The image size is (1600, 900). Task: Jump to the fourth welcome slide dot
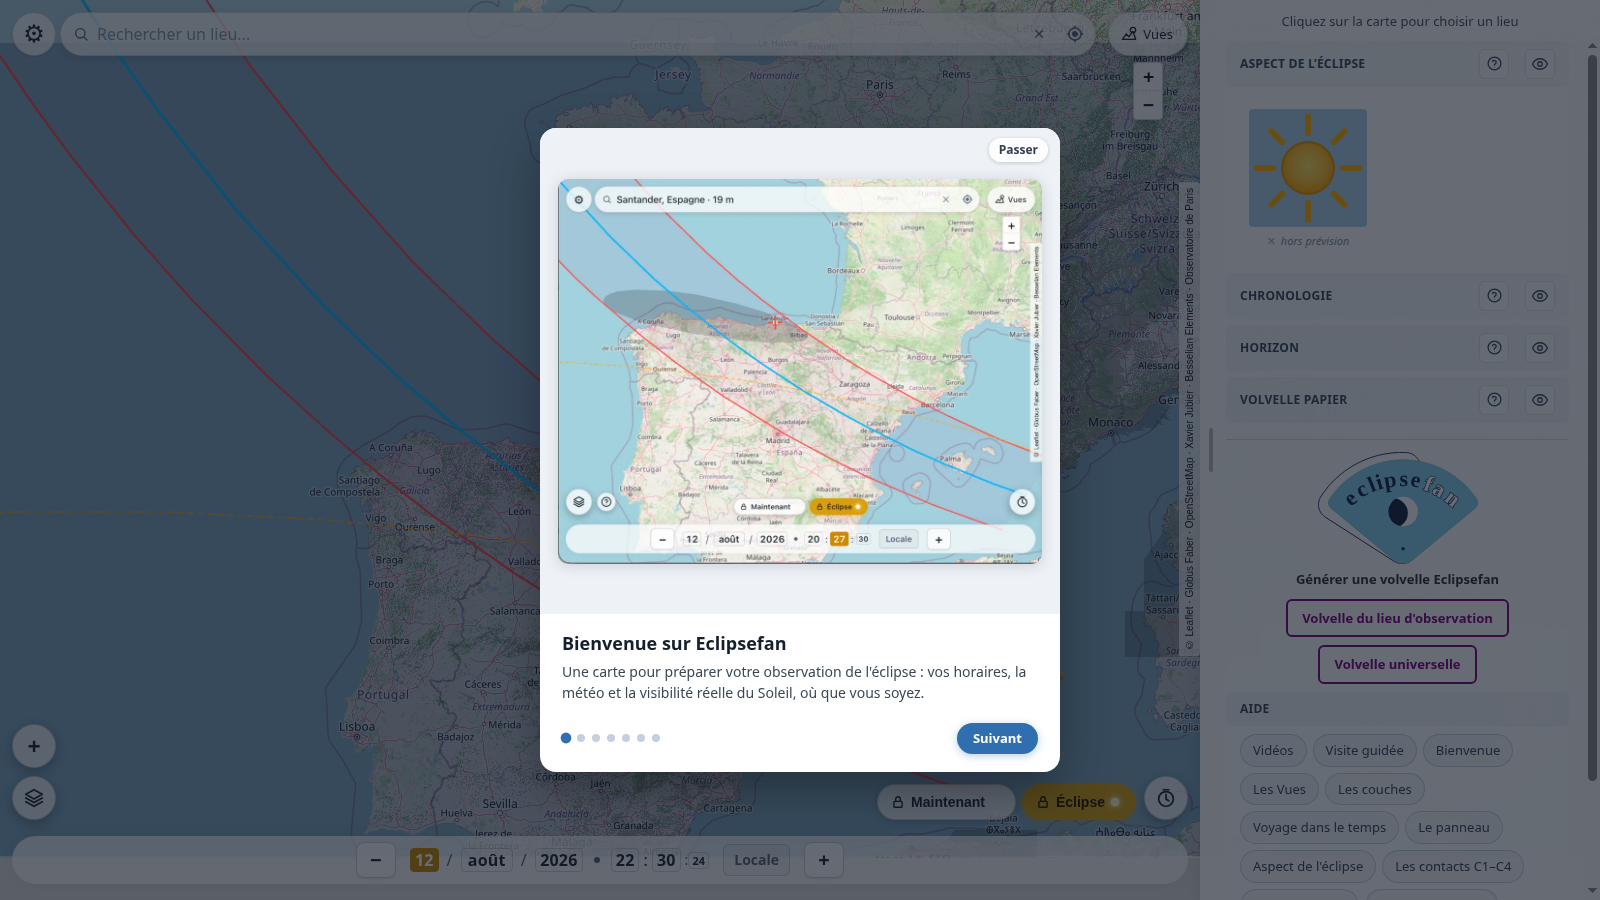611,738
